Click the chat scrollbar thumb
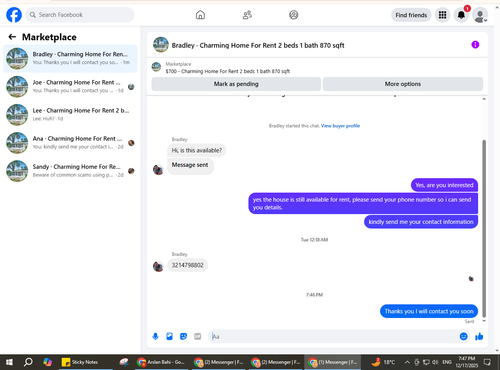This screenshot has width=500, height=370. coord(484,229)
